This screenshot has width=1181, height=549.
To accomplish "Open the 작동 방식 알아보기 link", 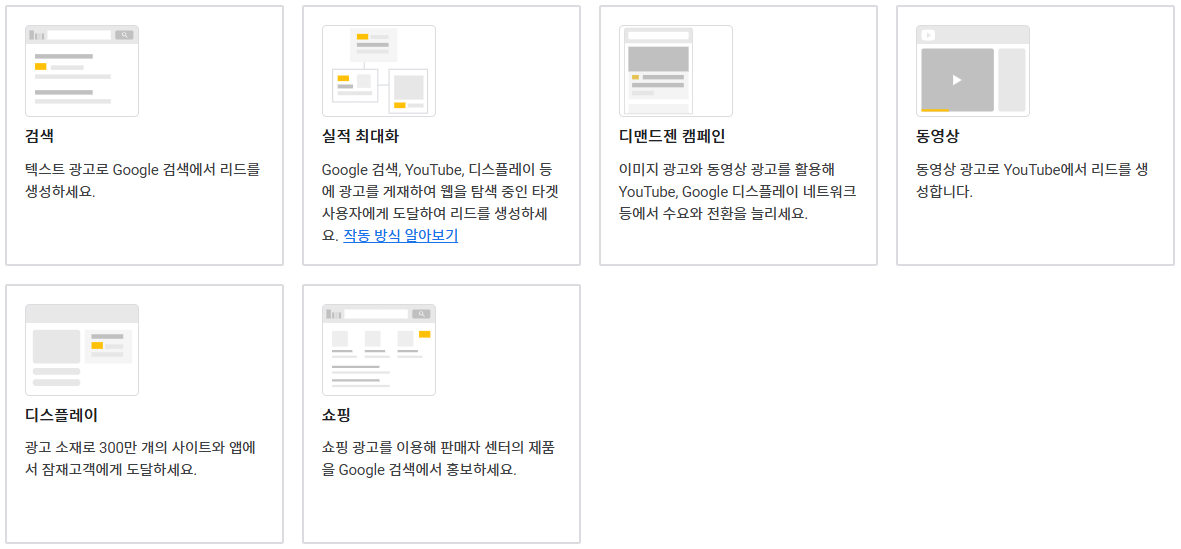I will click(400, 236).
